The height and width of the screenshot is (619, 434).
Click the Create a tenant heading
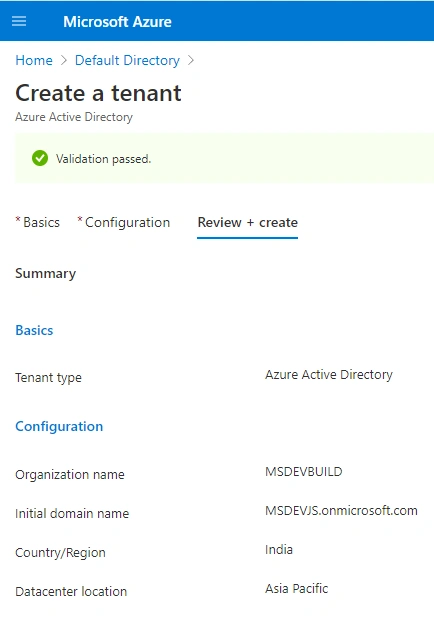[98, 93]
